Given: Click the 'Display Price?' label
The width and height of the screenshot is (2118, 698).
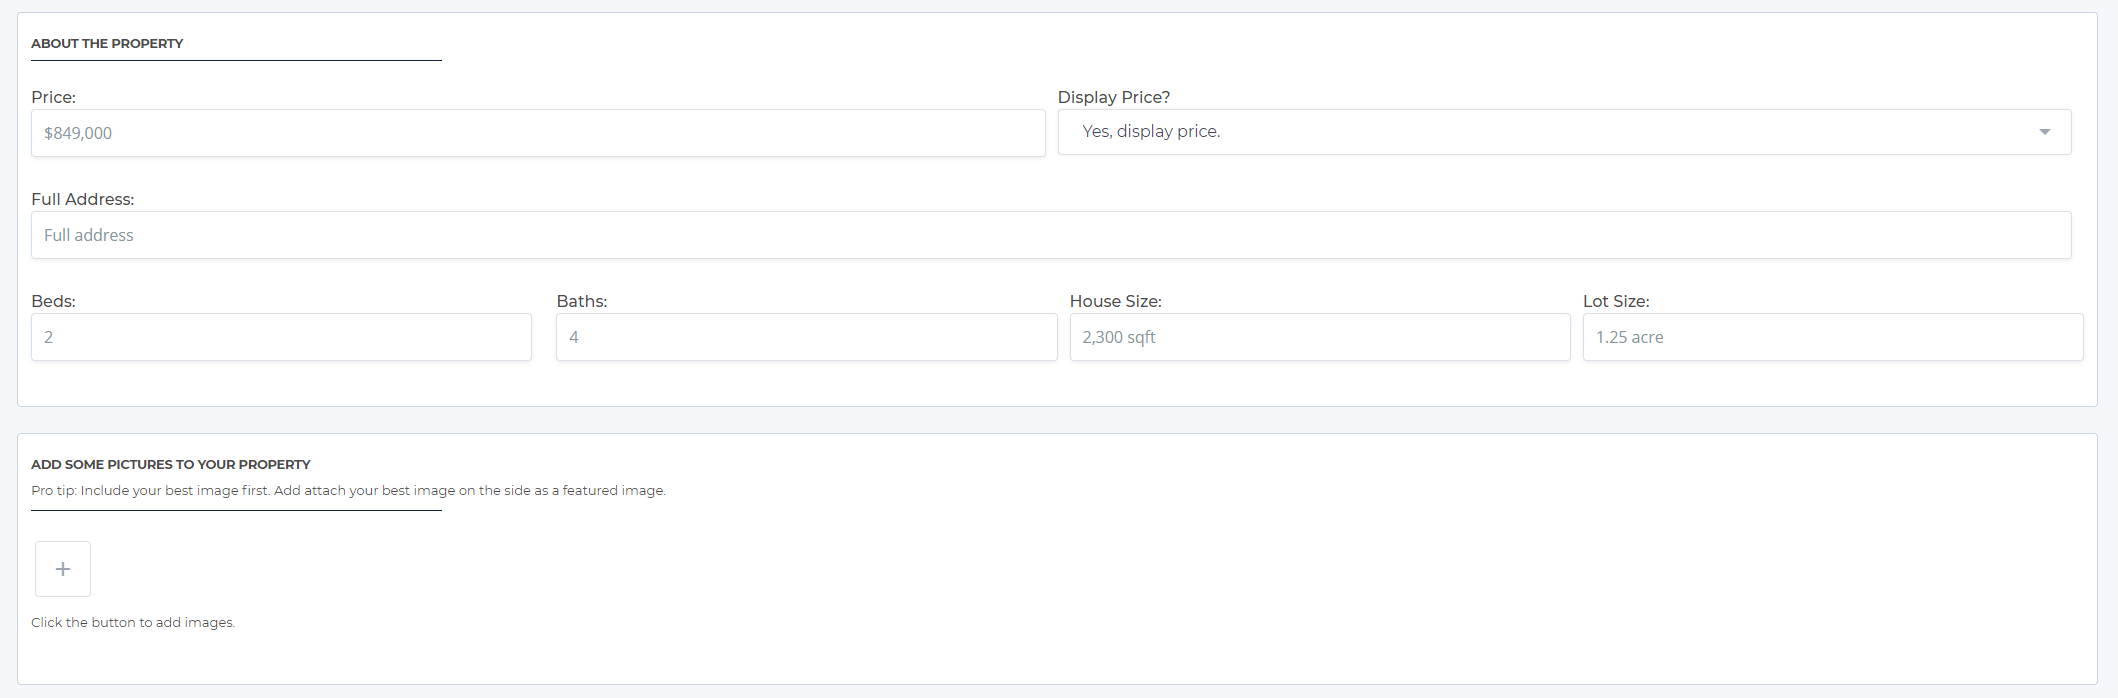Looking at the screenshot, I should (1114, 97).
